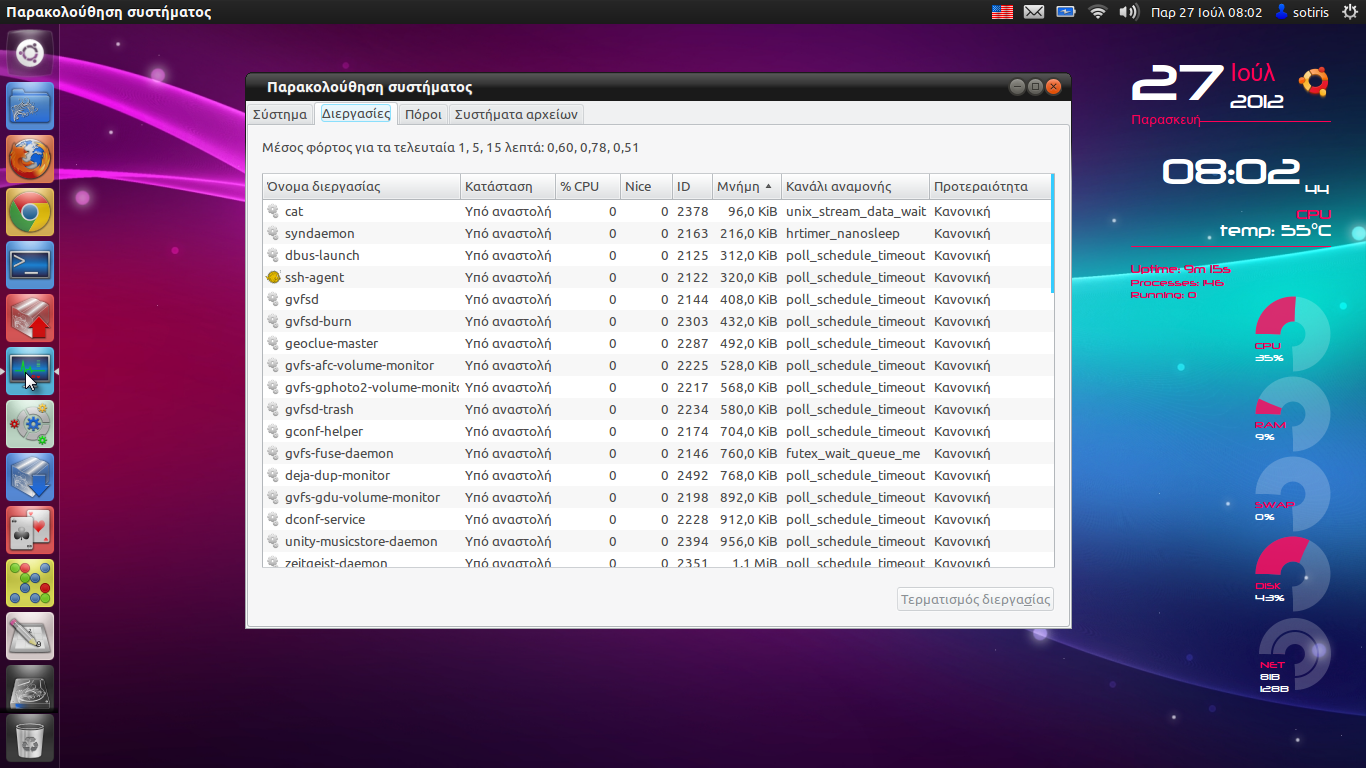Viewport: 1366px width, 768px height.
Task: Launch Firefox from the launcher
Action: coord(30,159)
